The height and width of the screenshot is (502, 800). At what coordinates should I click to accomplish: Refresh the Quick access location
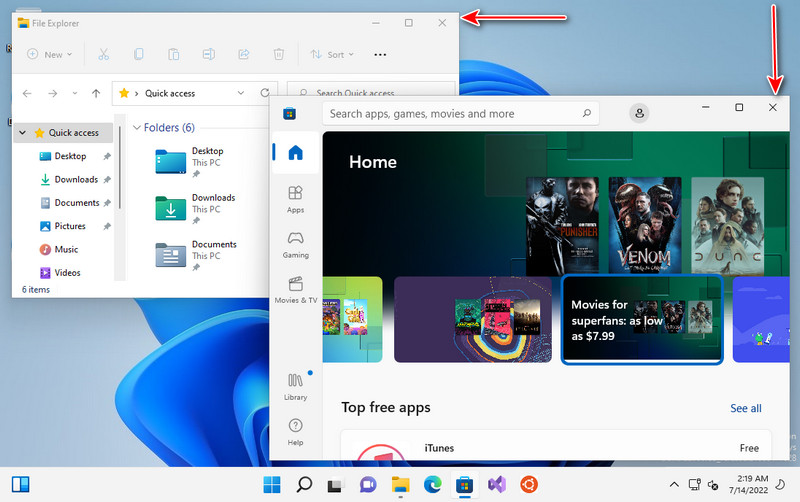point(265,93)
